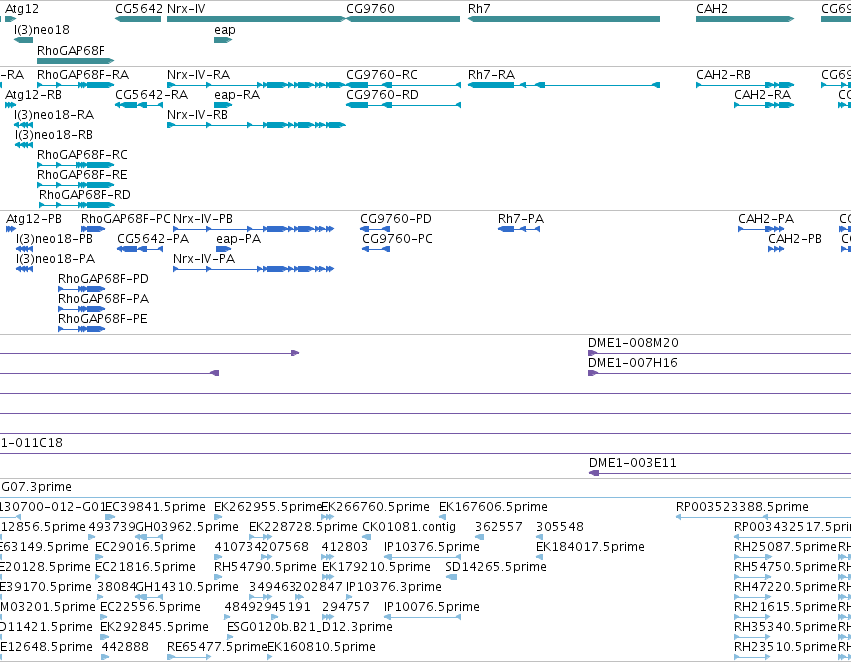The width and height of the screenshot is (851, 662).
Task: Click BAC clone DME1-003E11
Action: [x=633, y=463]
